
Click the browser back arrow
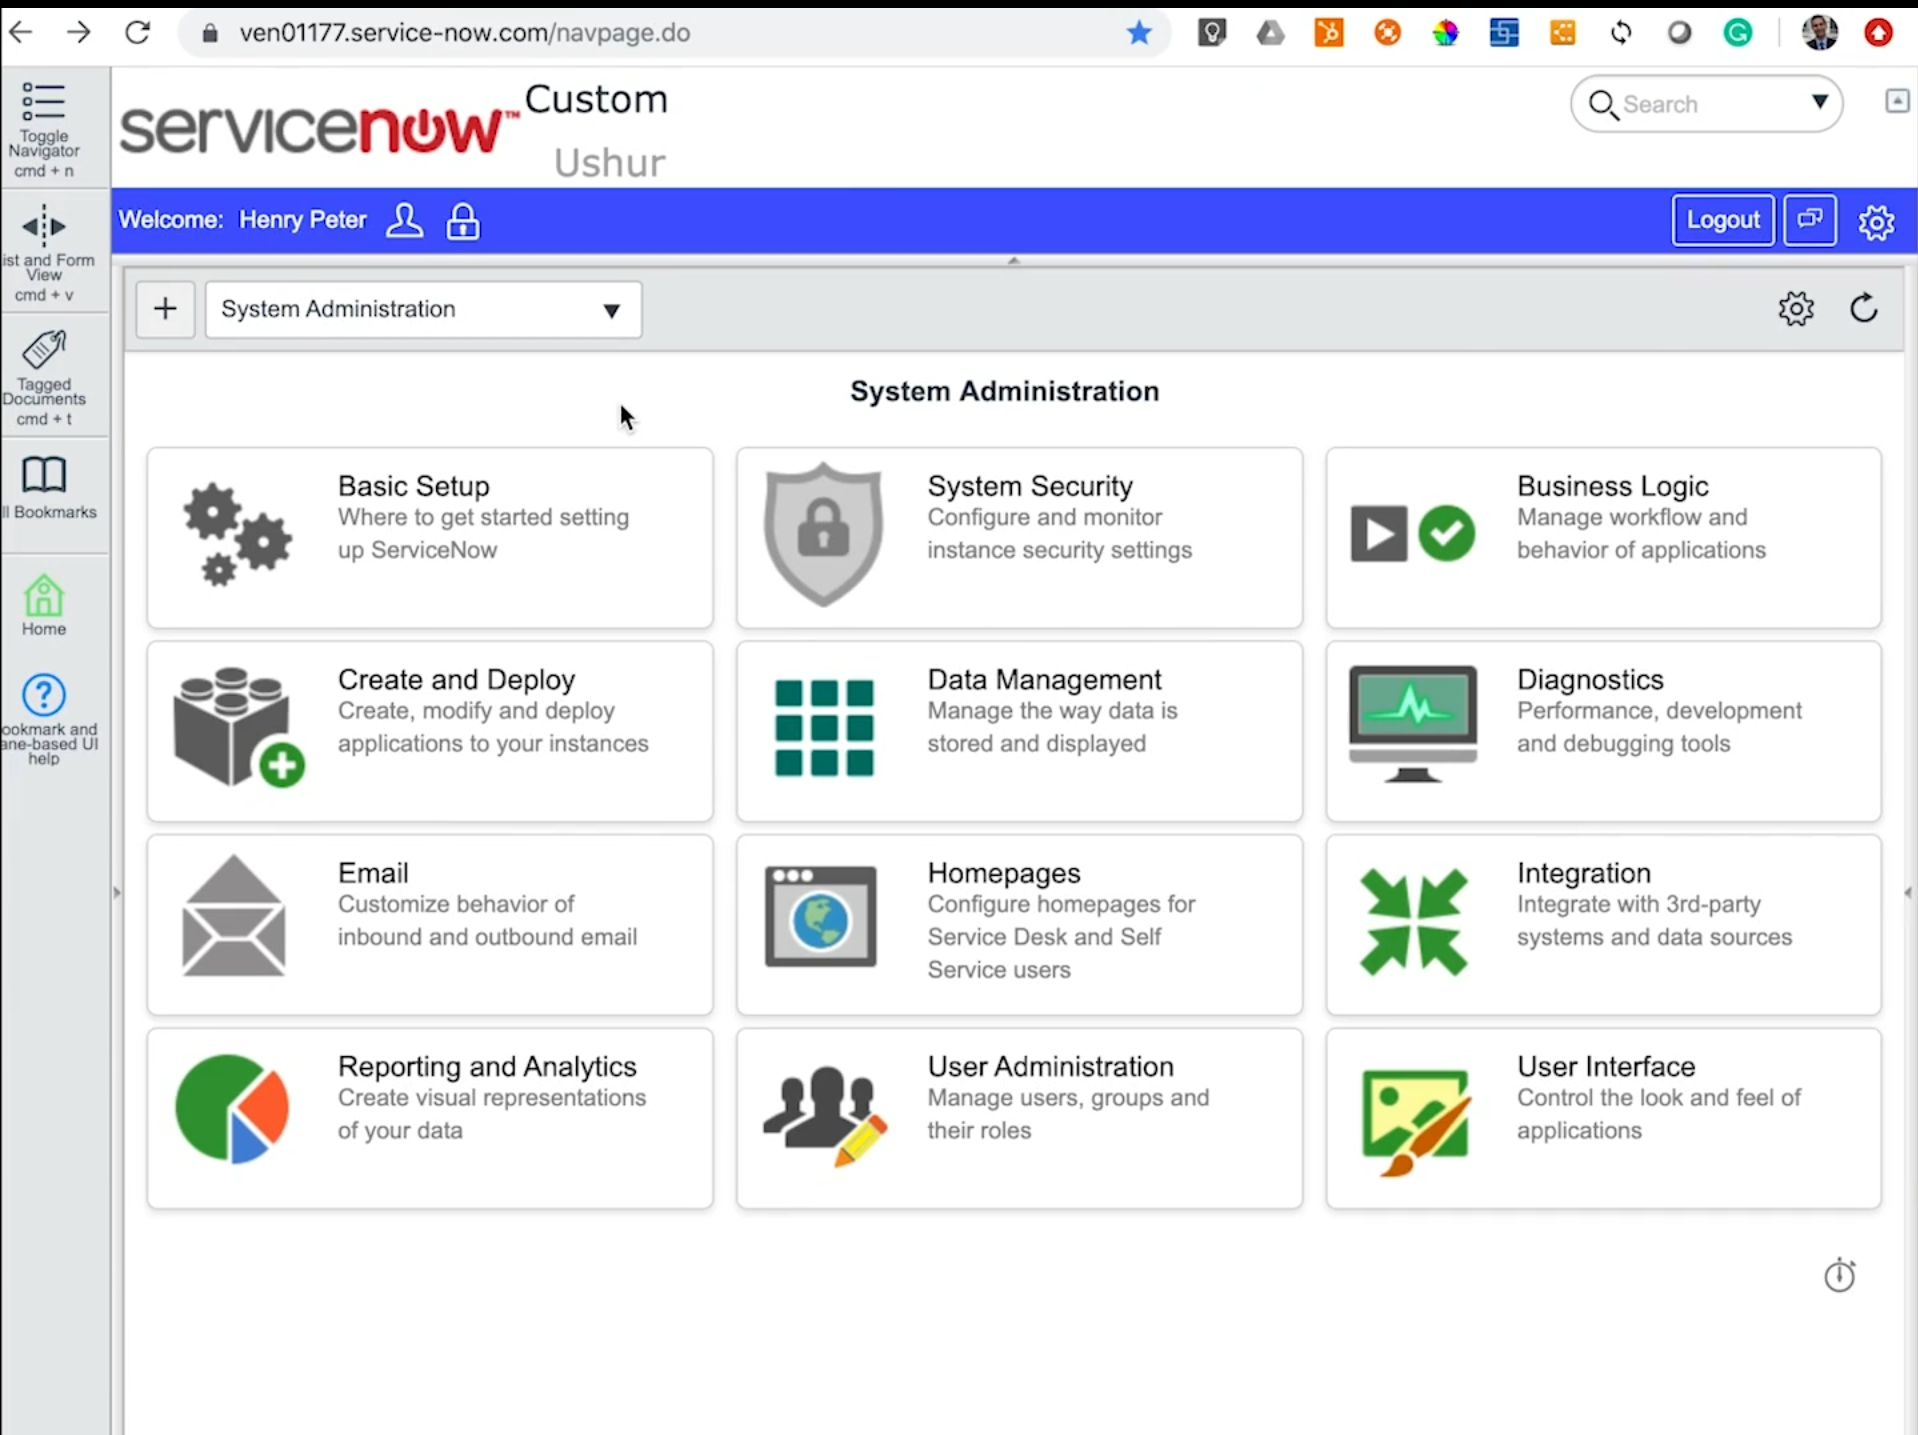(x=21, y=32)
